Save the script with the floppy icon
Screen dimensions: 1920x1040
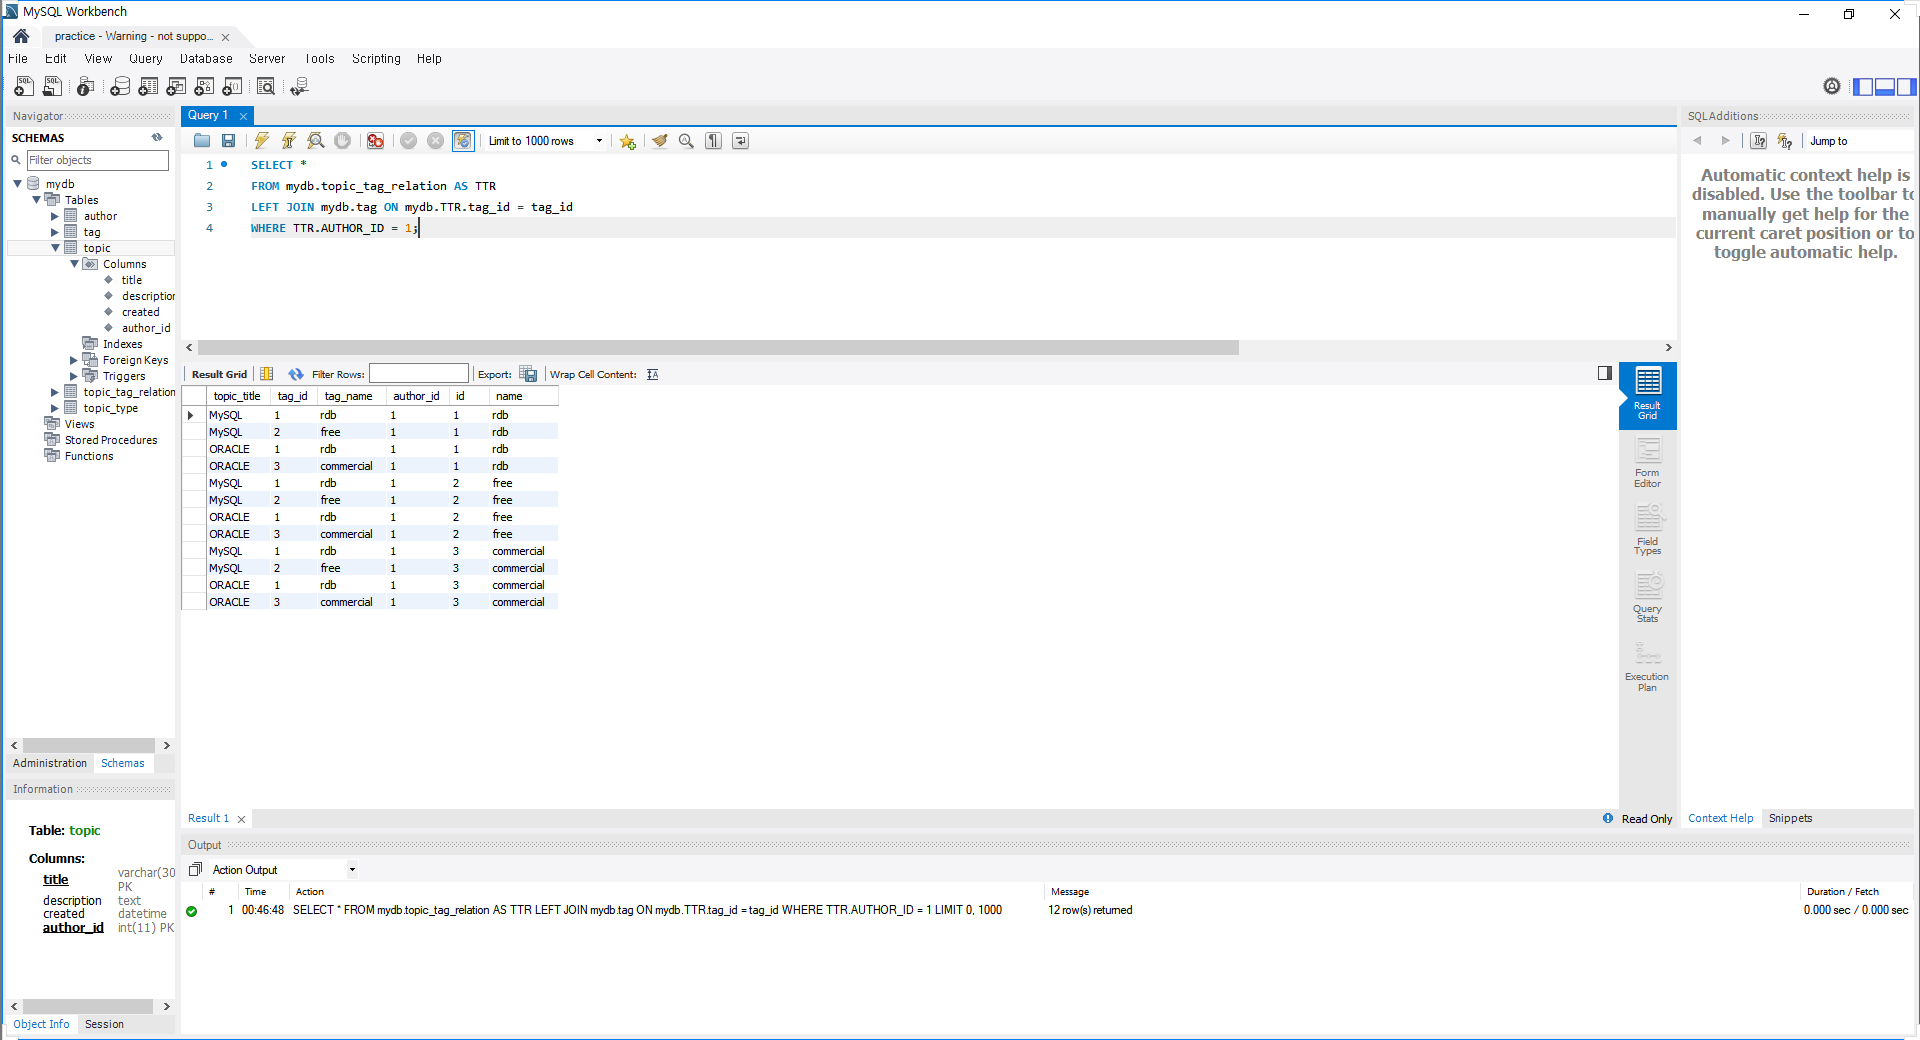(229, 141)
